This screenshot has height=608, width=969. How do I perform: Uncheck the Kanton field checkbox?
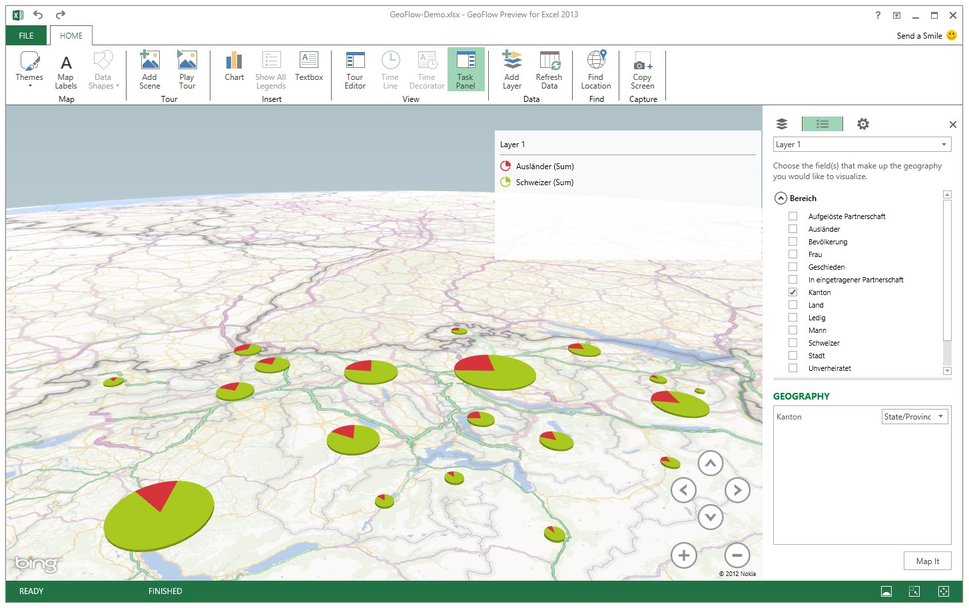pos(793,293)
